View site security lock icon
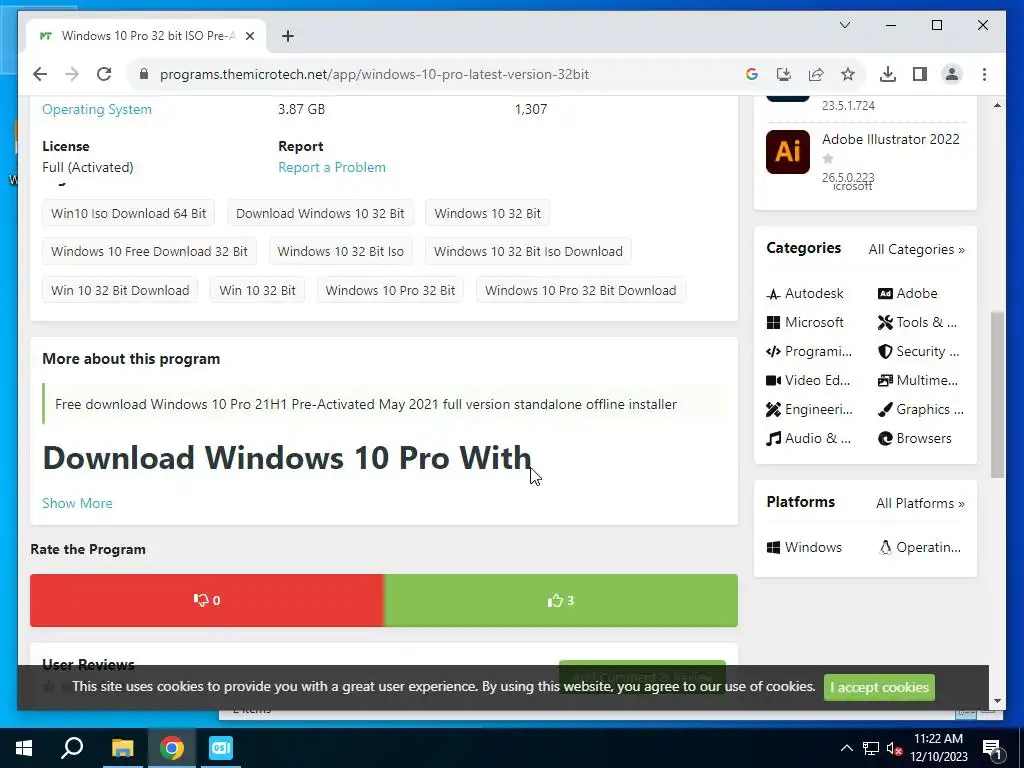 (144, 74)
